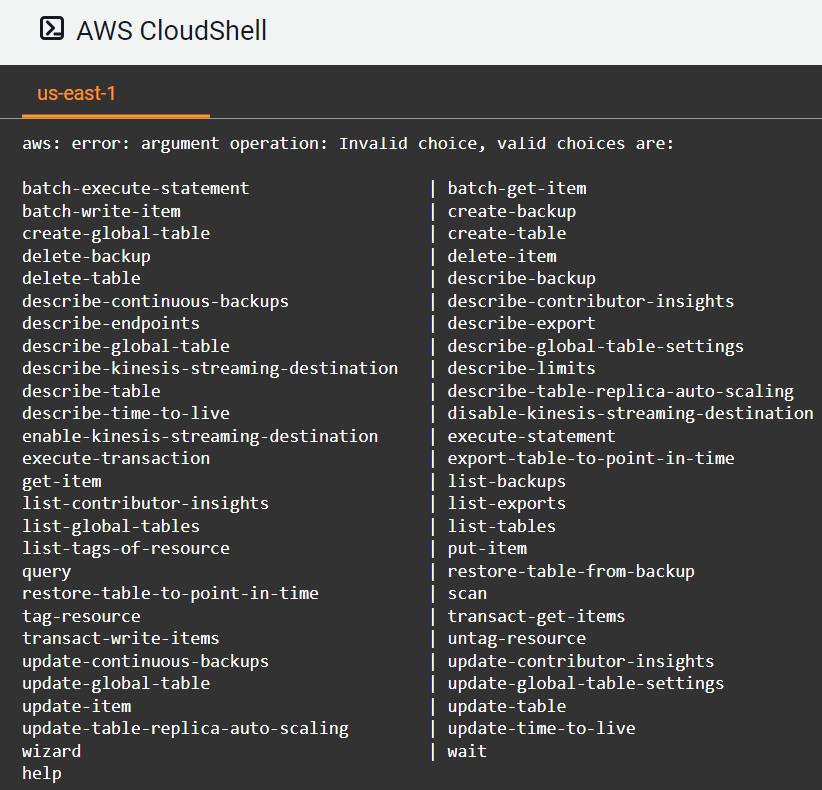The image size is (822, 790).
Task: Click the query operation text
Action: [x=46, y=572]
